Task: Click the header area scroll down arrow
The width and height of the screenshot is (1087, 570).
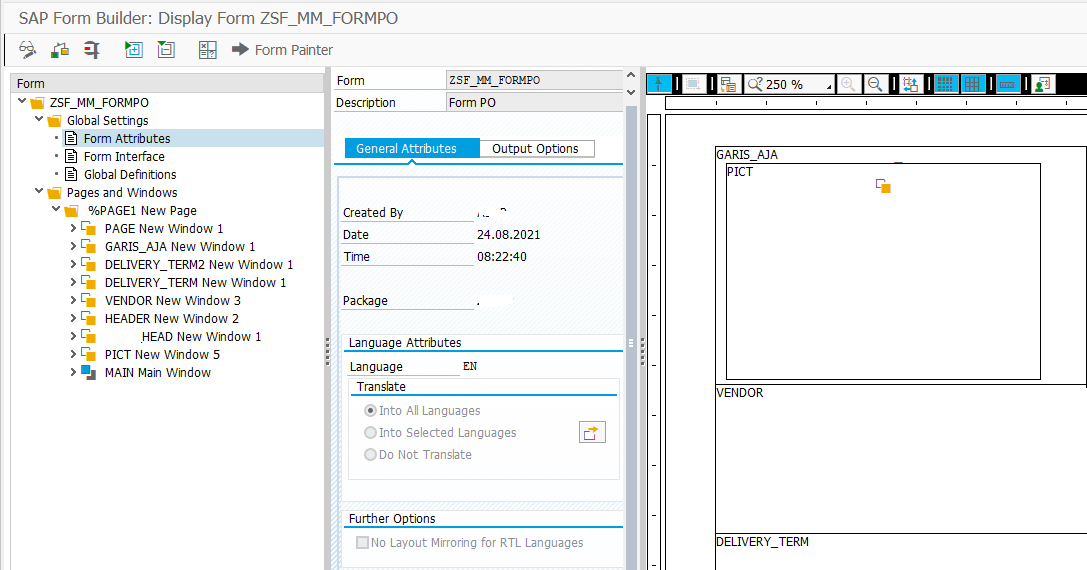Action: click(x=631, y=92)
